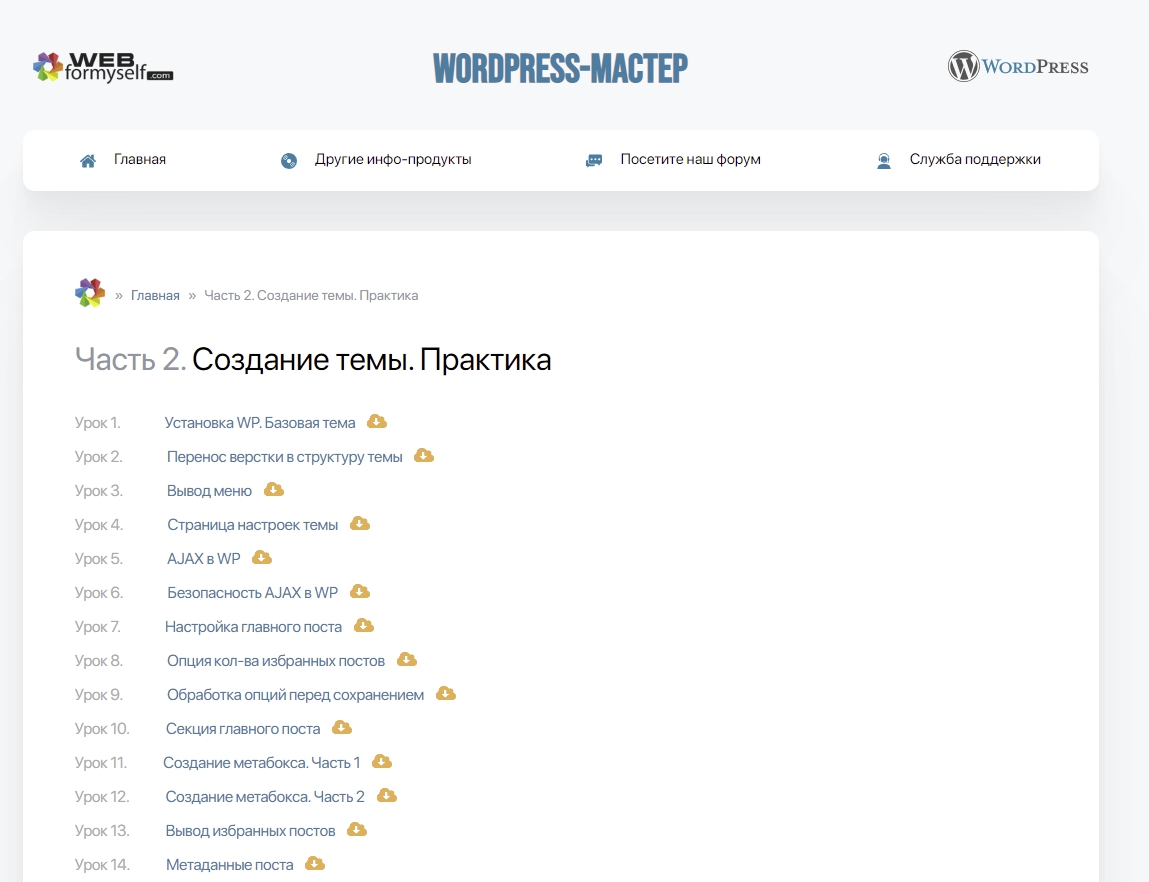1149x882 pixels.
Task: Download files for Обработка опций перед сохранением
Action: pos(446,693)
